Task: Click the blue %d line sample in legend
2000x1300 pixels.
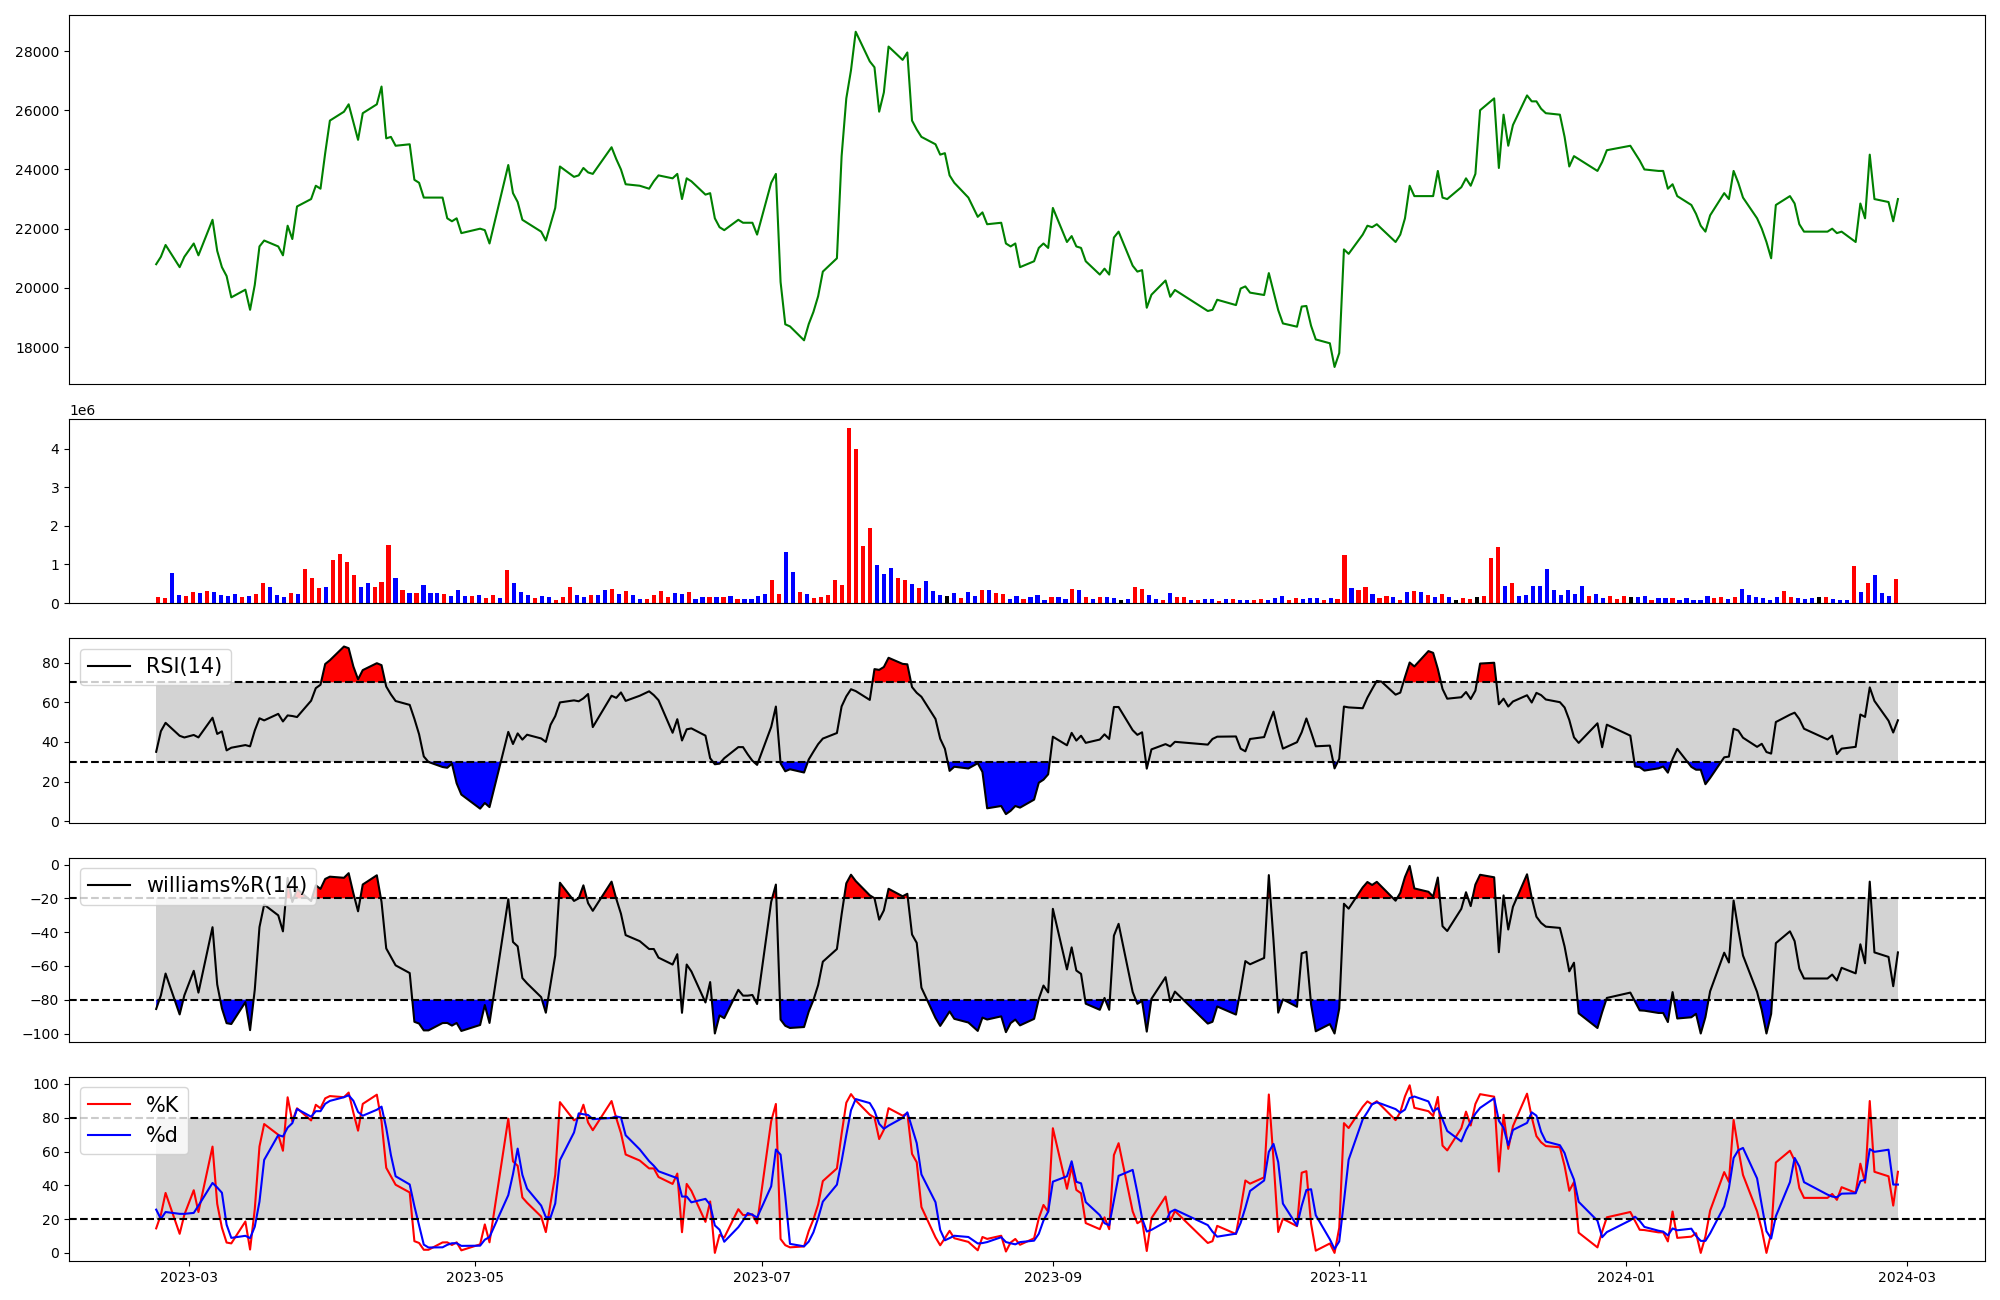Action: click(109, 1134)
